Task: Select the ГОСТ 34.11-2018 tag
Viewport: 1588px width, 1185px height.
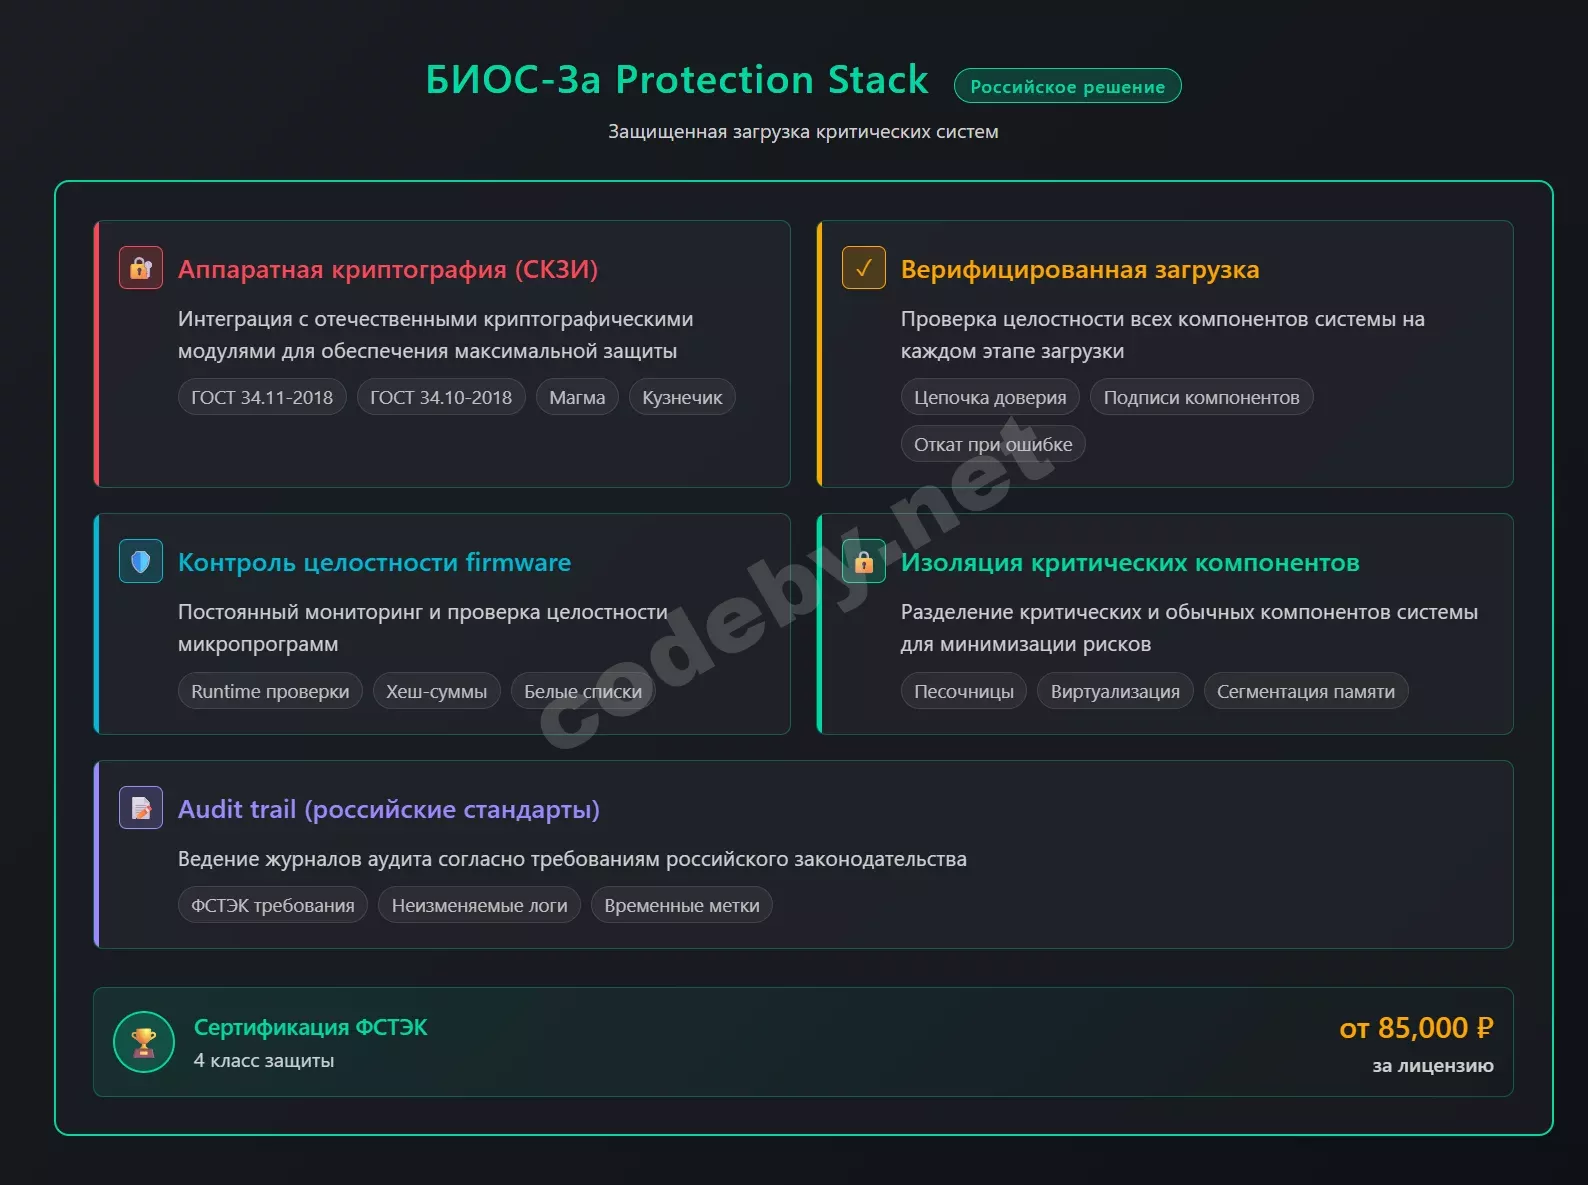Action: click(x=261, y=396)
